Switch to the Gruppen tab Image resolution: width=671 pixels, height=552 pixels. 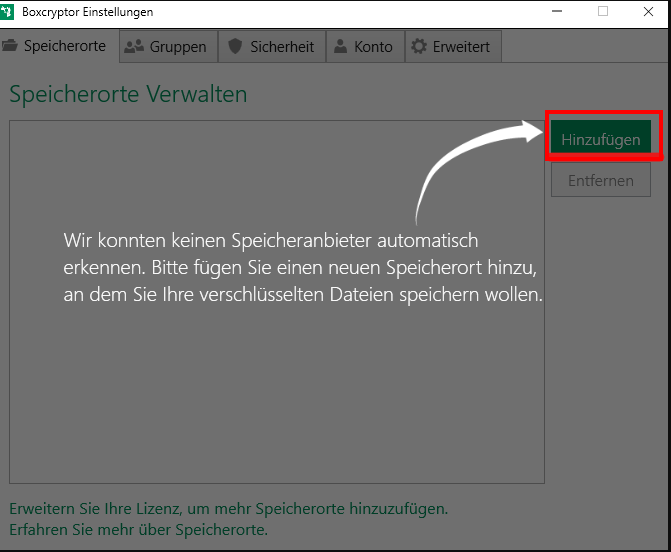pyautogui.click(x=169, y=47)
